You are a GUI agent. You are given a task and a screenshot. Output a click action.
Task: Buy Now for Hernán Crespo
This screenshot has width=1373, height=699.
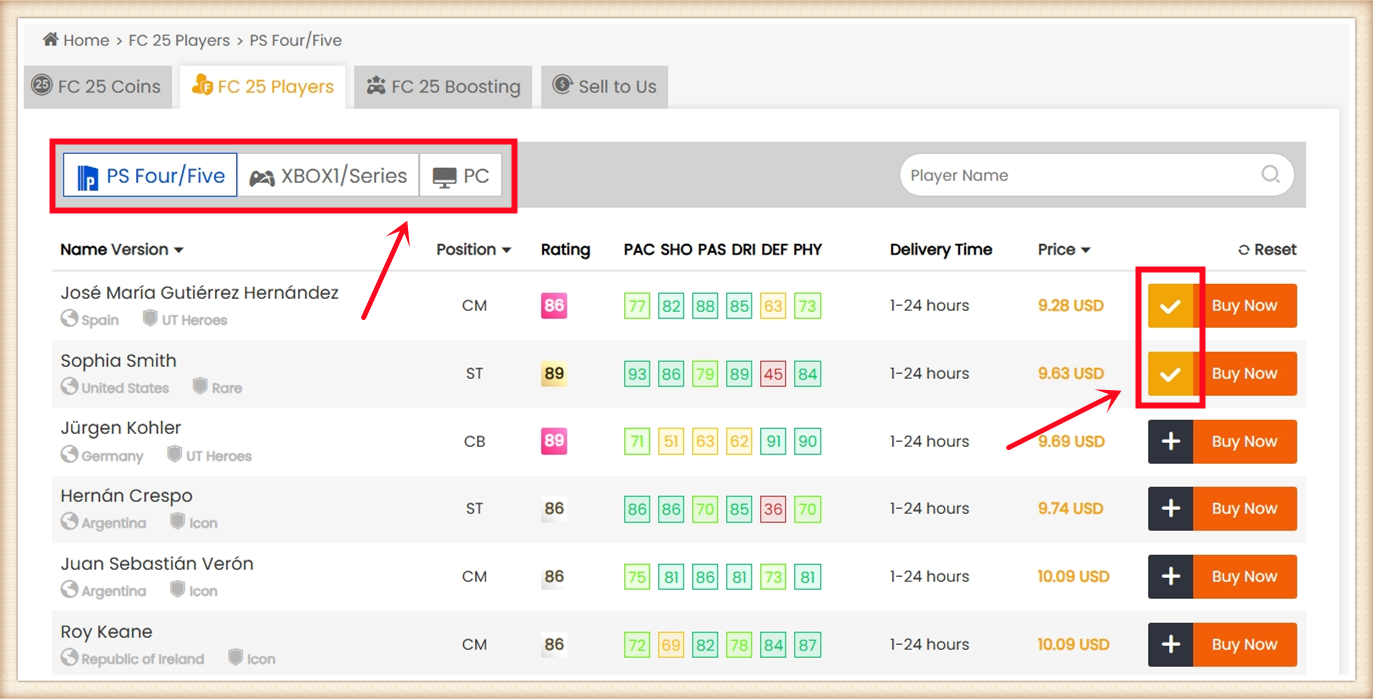[x=1245, y=509]
